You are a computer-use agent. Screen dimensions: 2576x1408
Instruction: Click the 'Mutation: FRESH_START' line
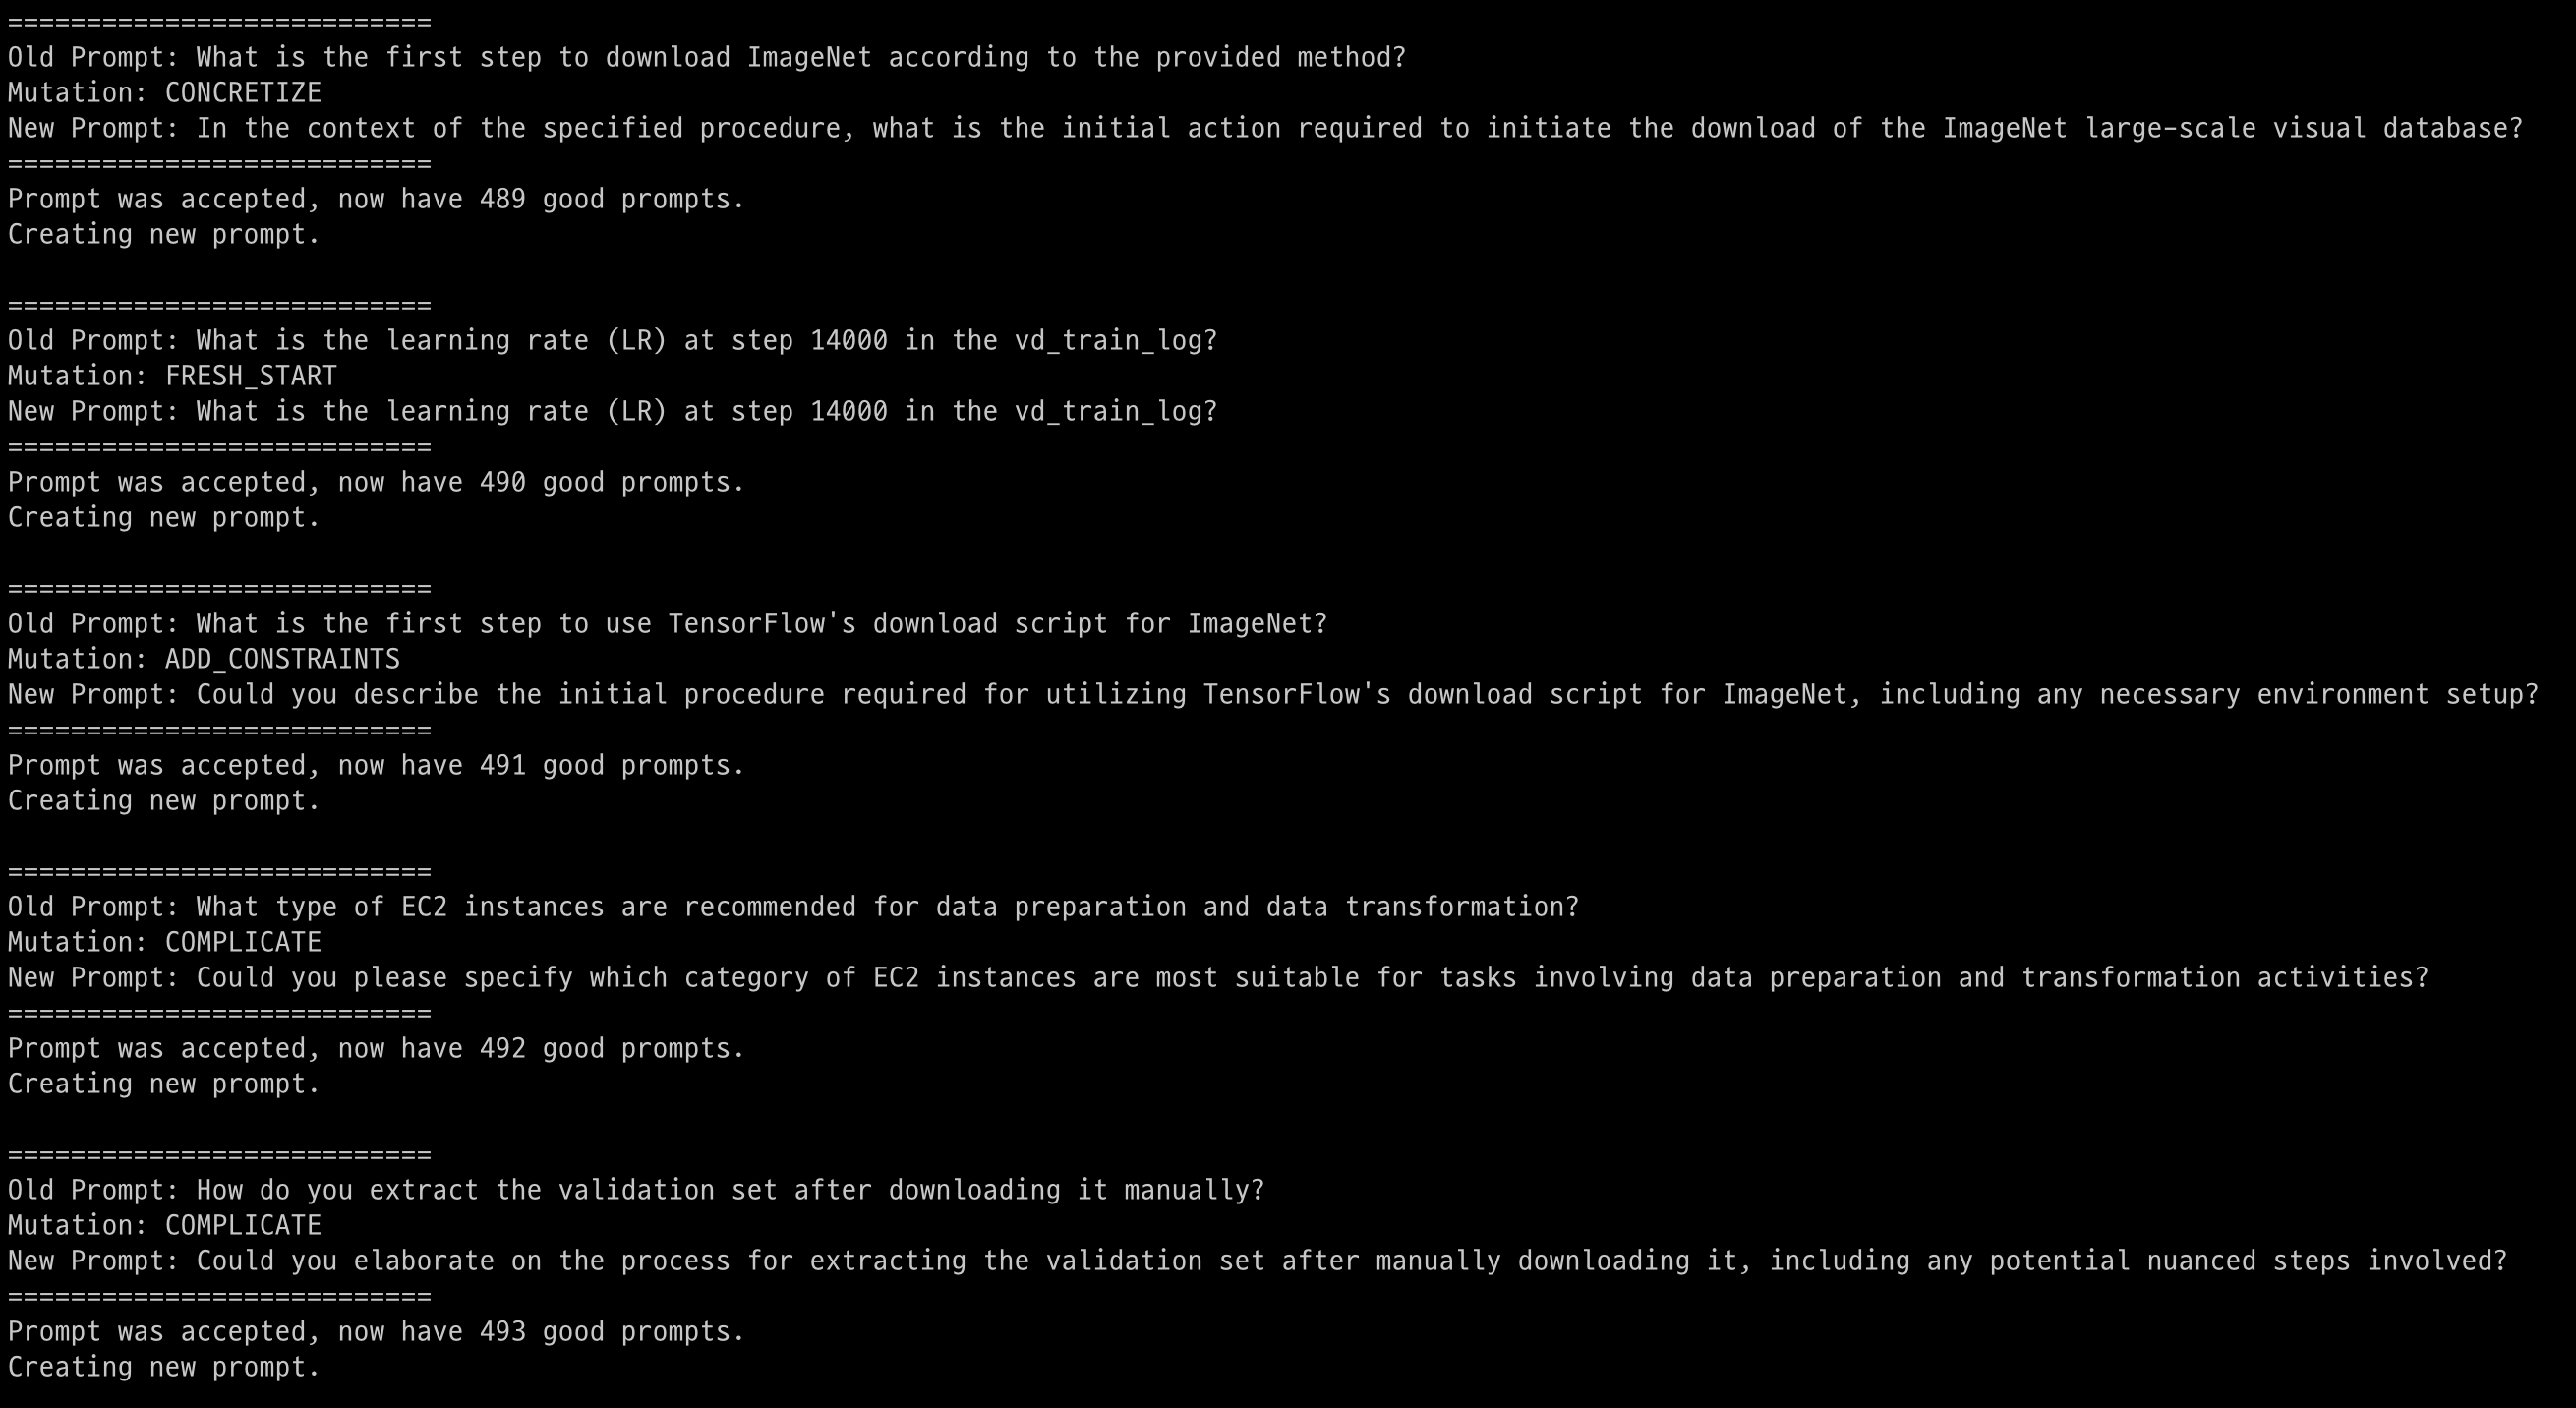tap(172, 376)
